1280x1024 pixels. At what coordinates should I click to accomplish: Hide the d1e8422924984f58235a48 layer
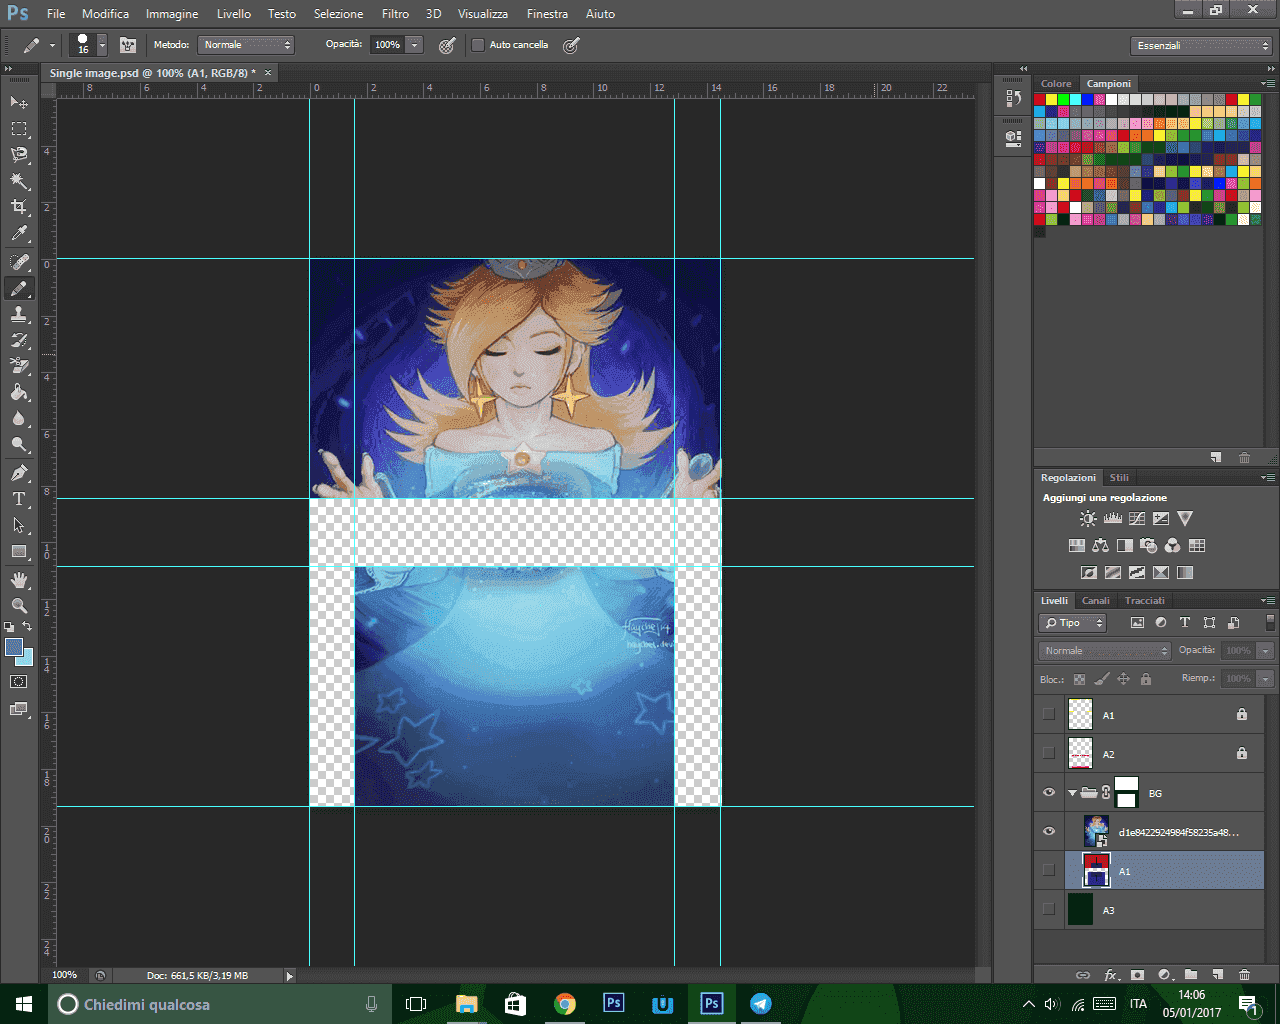(x=1049, y=832)
